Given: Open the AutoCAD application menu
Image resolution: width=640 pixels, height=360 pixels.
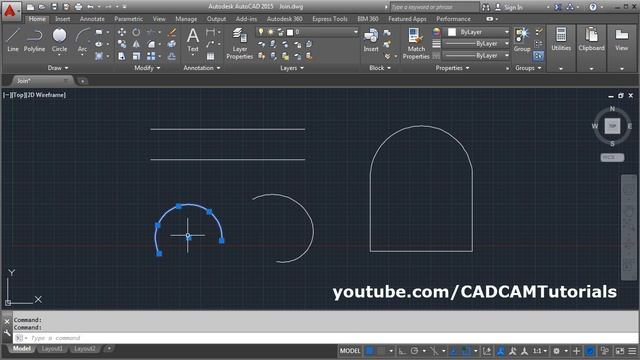Looking at the screenshot, I should pyautogui.click(x=11, y=11).
